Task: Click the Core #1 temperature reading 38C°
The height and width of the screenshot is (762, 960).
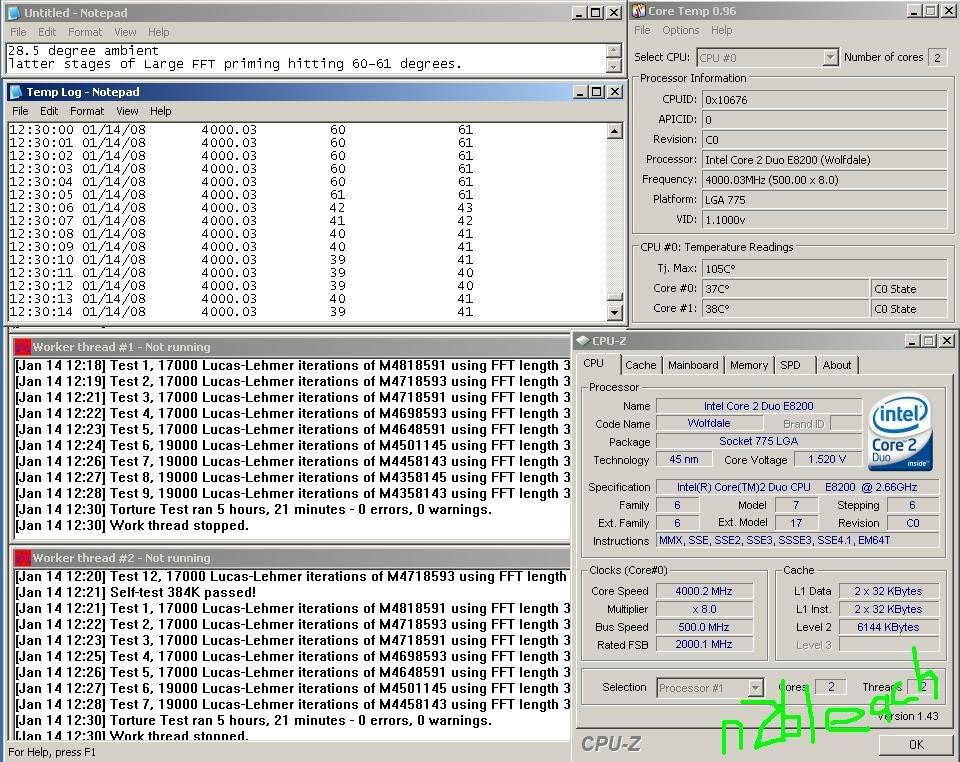Action: 785,308
